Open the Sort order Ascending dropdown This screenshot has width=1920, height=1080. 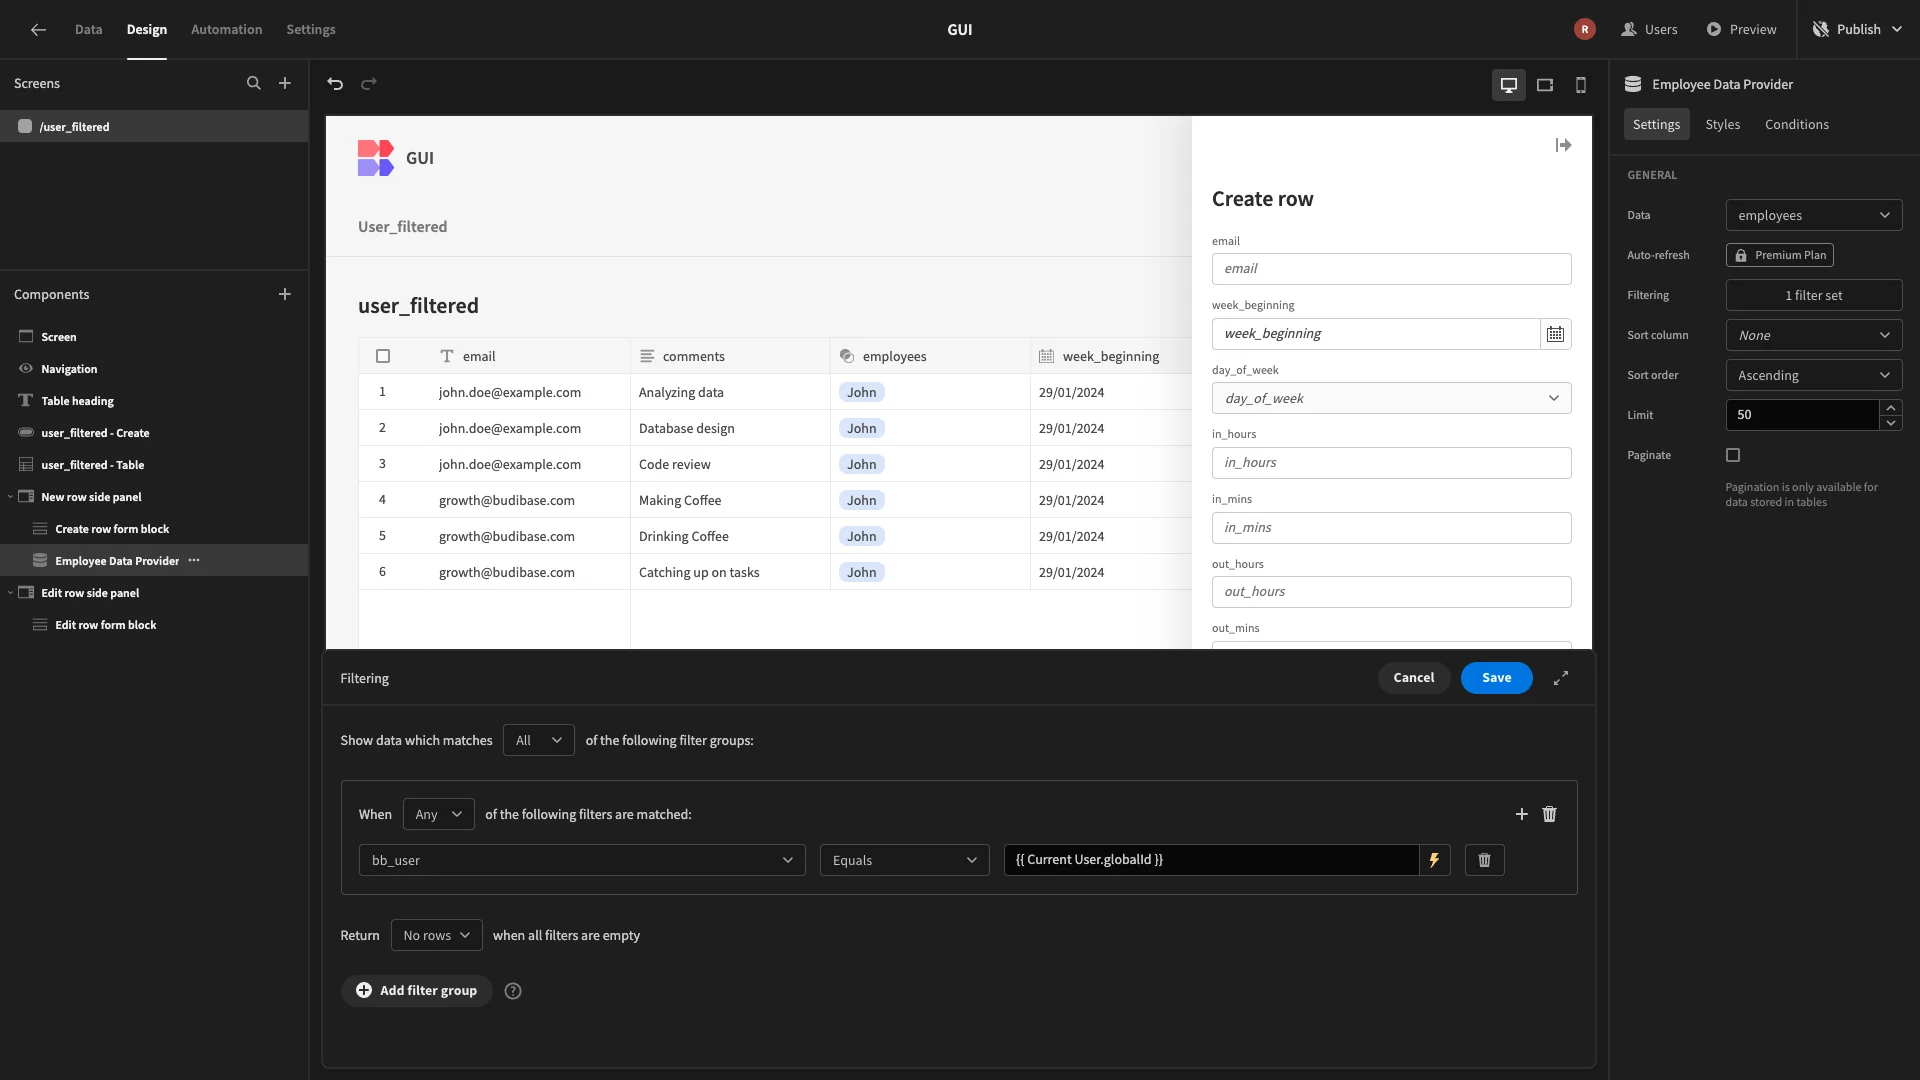pyautogui.click(x=1813, y=375)
